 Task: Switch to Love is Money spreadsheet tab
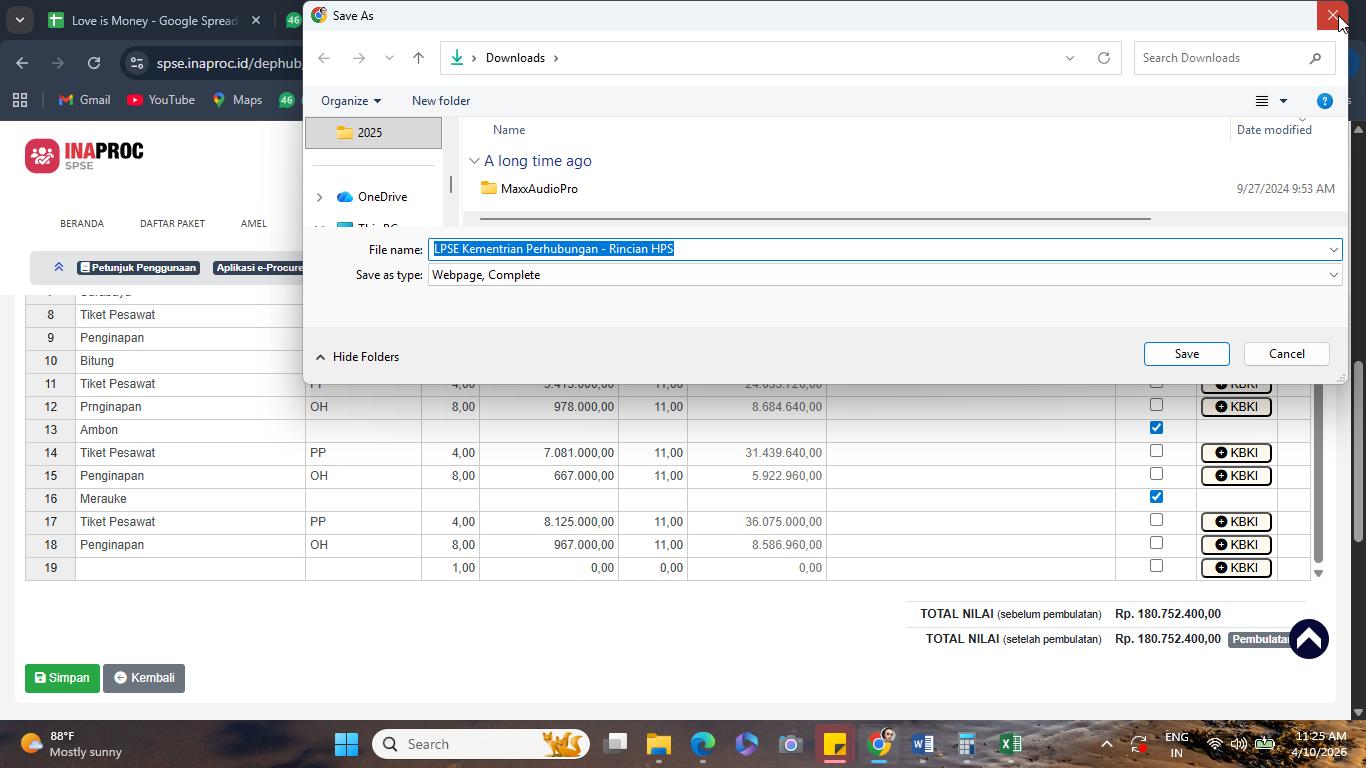[154, 20]
